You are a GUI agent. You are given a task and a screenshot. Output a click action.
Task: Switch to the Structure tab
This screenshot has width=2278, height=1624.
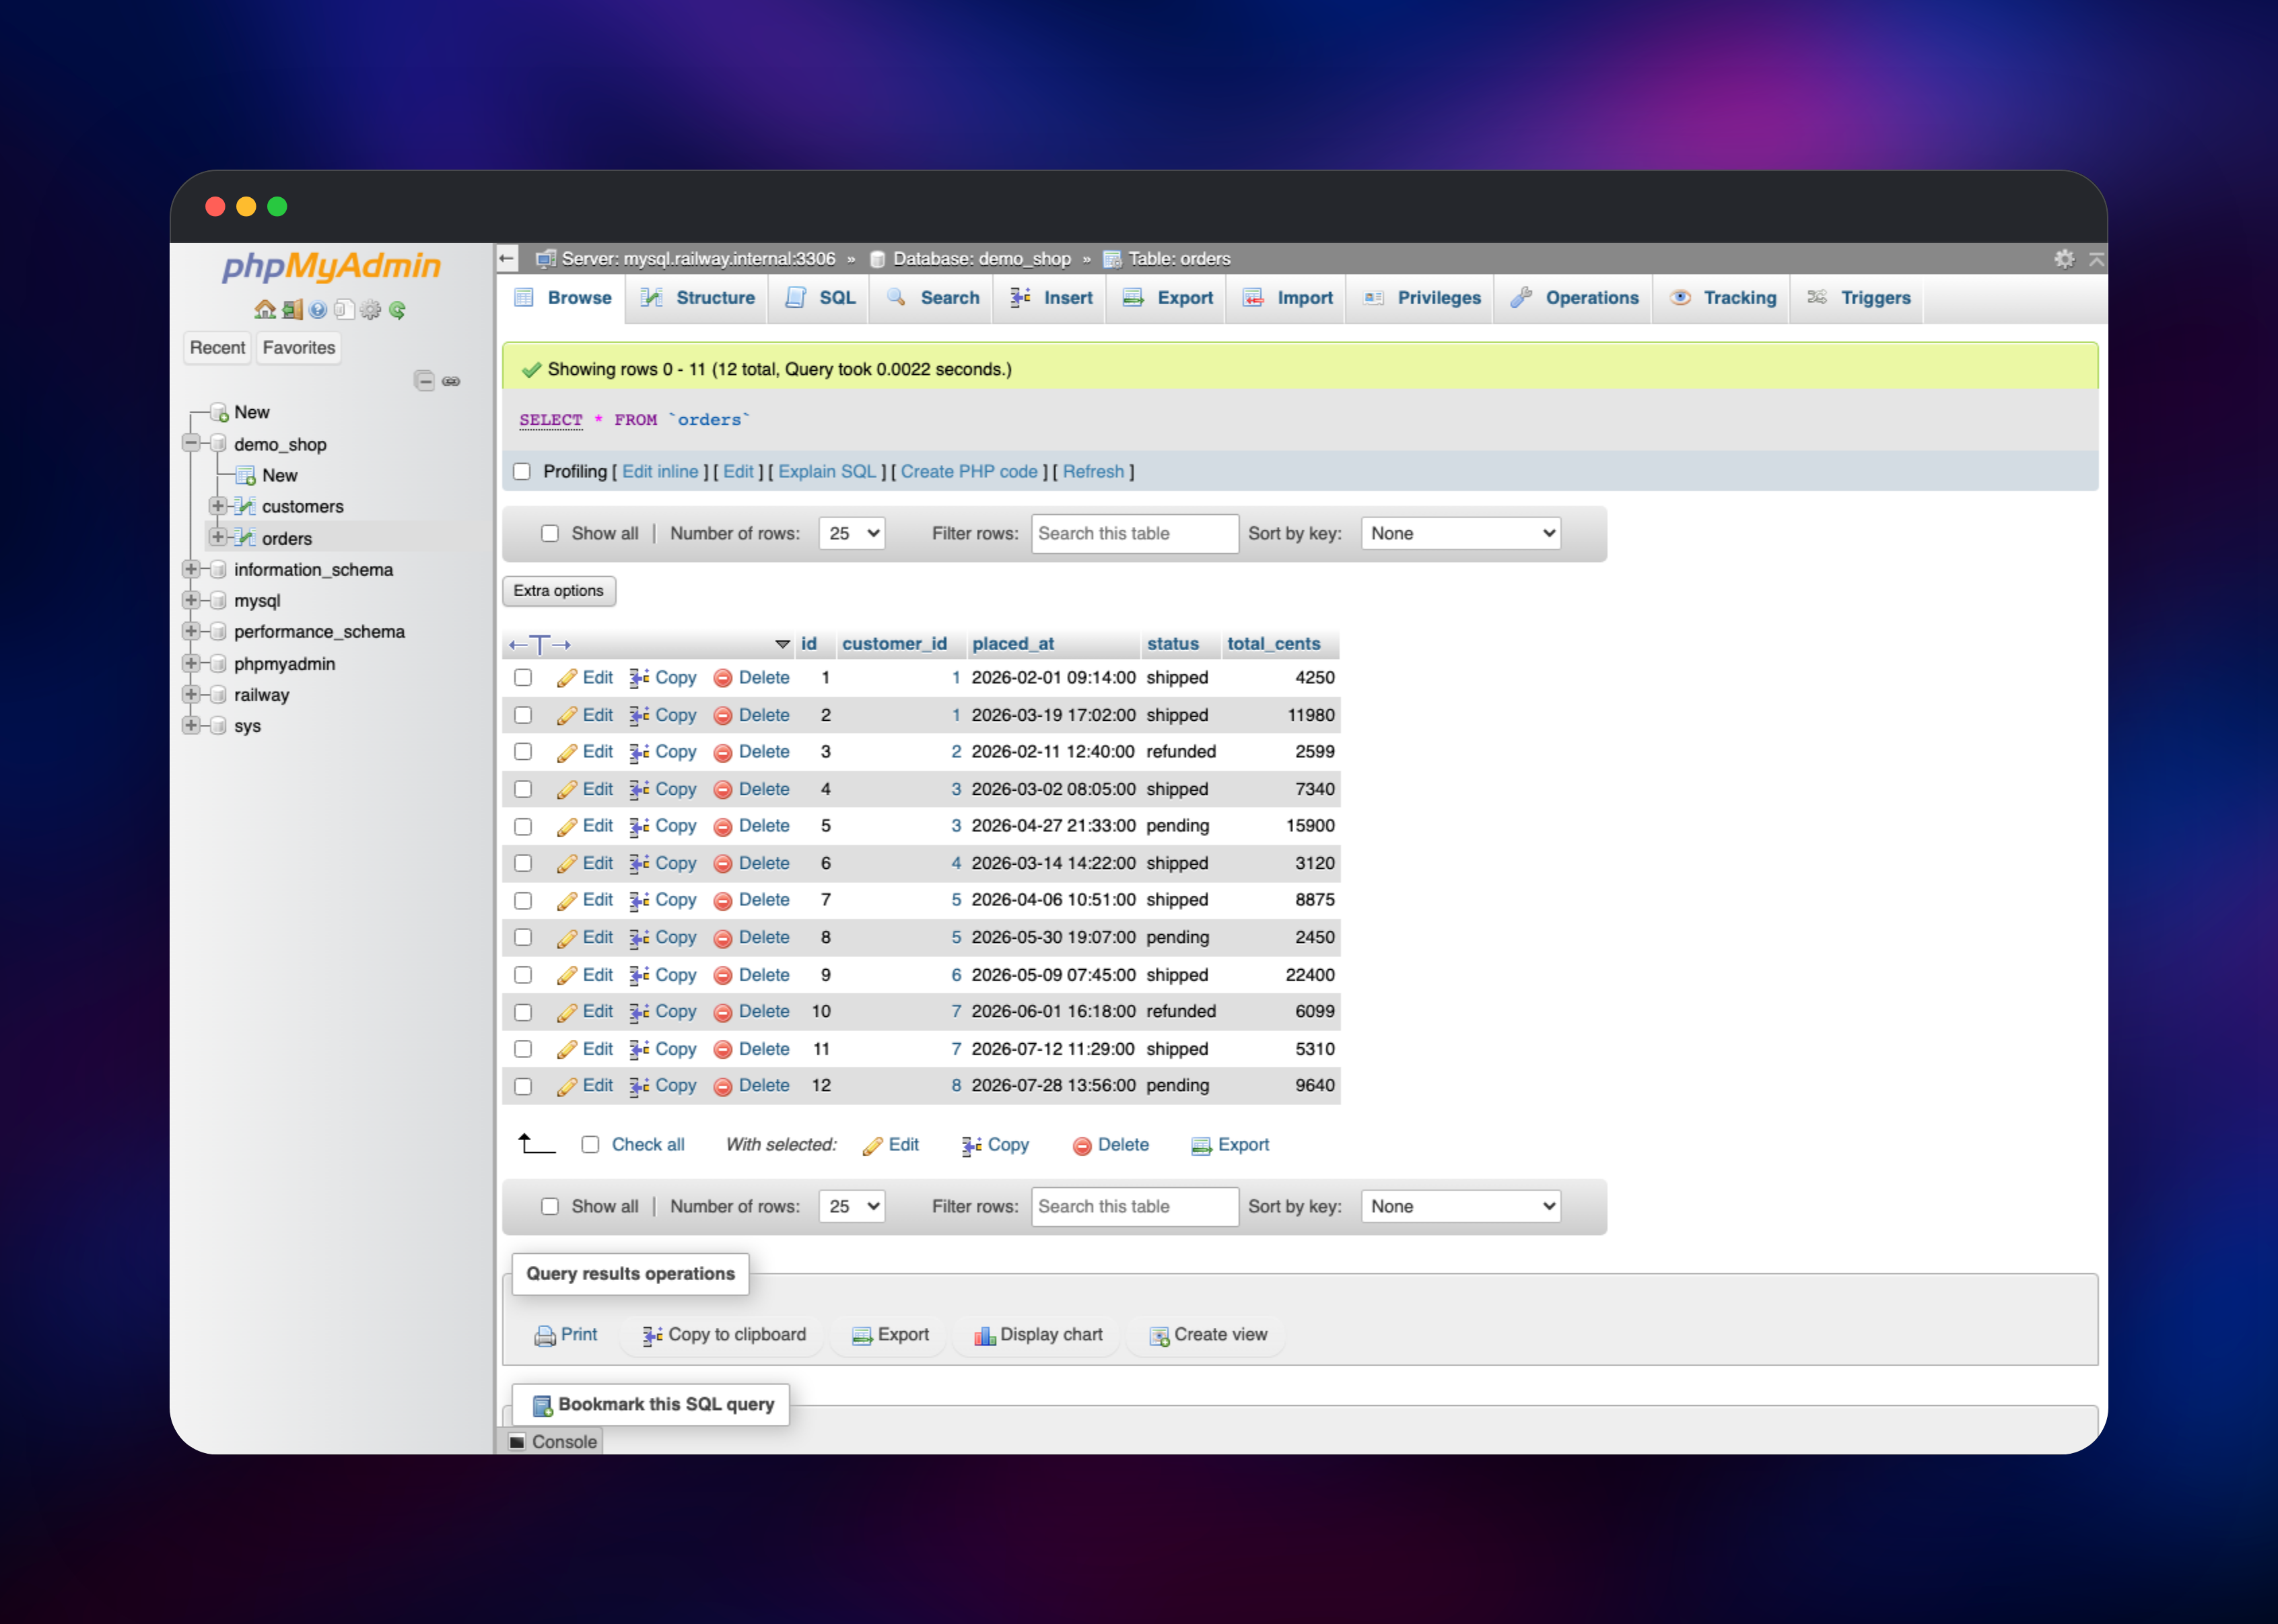[x=697, y=298]
